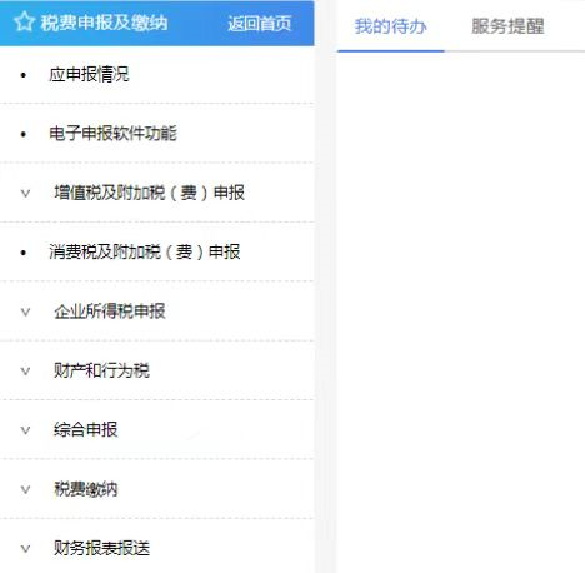
Task: Click the 税费申报及缴纳 header title
Action: 104,23
